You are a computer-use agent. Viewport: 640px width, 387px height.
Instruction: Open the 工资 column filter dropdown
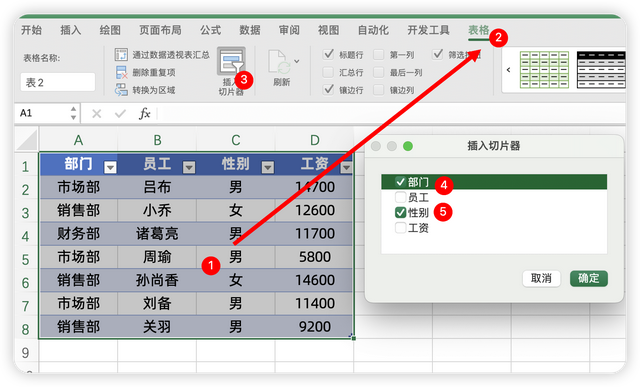tap(347, 167)
